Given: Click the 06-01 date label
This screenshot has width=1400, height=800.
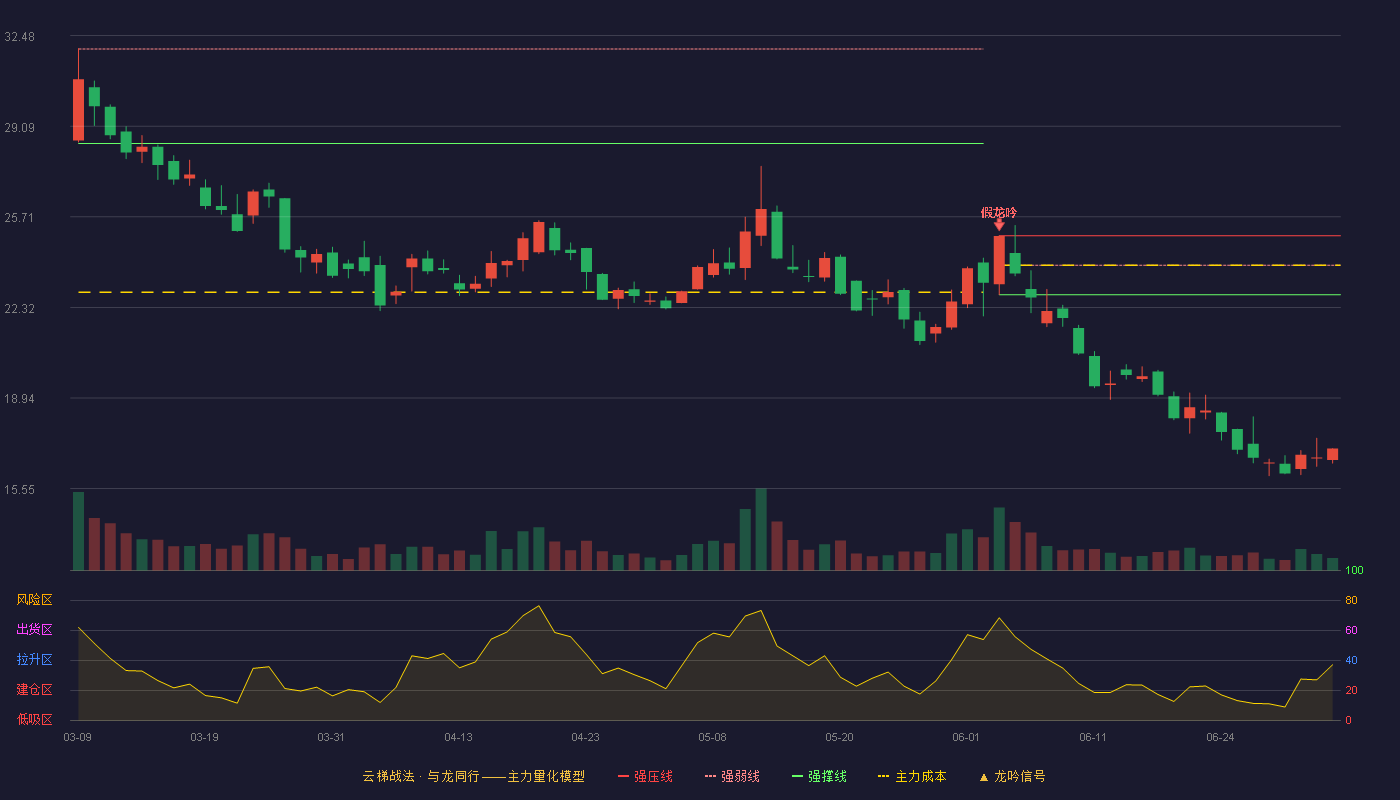Looking at the screenshot, I should [966, 737].
